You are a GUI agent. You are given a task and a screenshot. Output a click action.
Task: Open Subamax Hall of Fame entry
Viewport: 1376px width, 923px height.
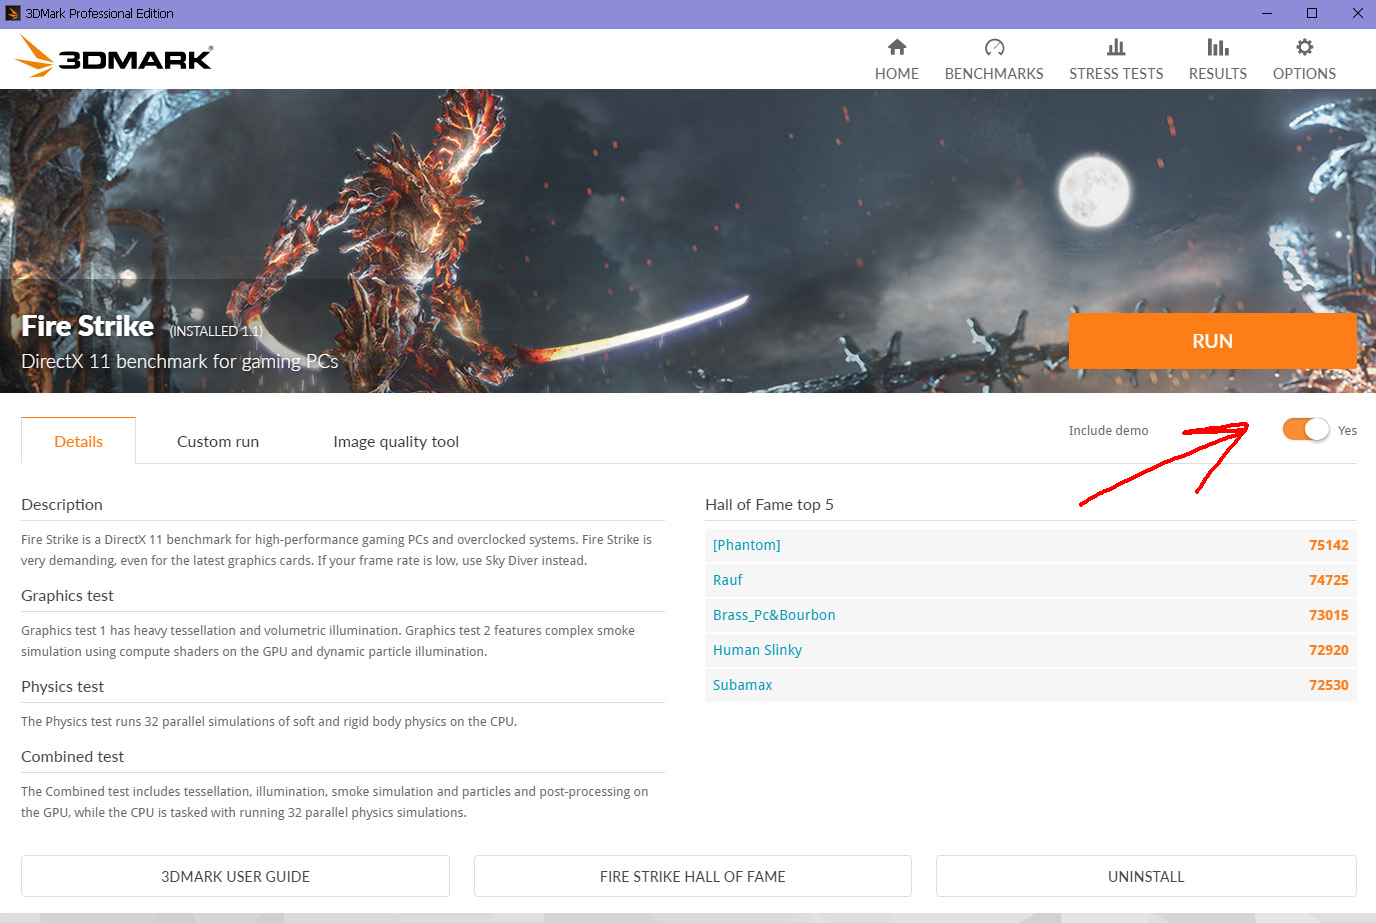743,685
